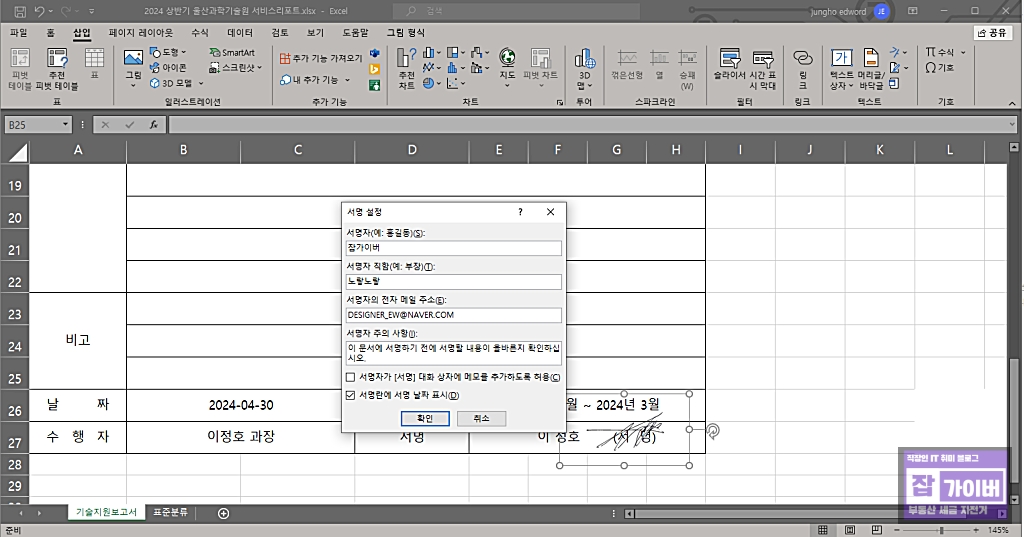Toggle 서명란에 서명 날짜 표시 checkbox

(x=351, y=395)
